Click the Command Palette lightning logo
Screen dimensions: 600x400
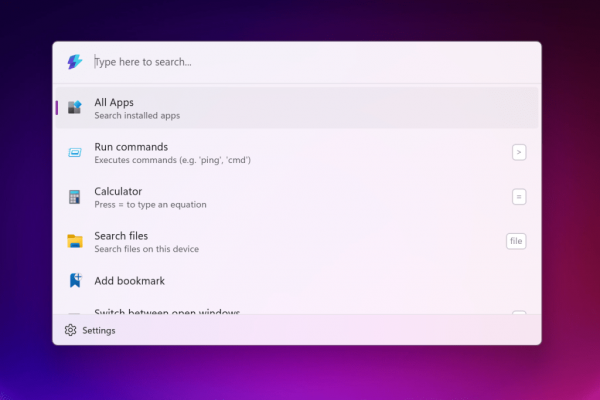[x=74, y=62]
